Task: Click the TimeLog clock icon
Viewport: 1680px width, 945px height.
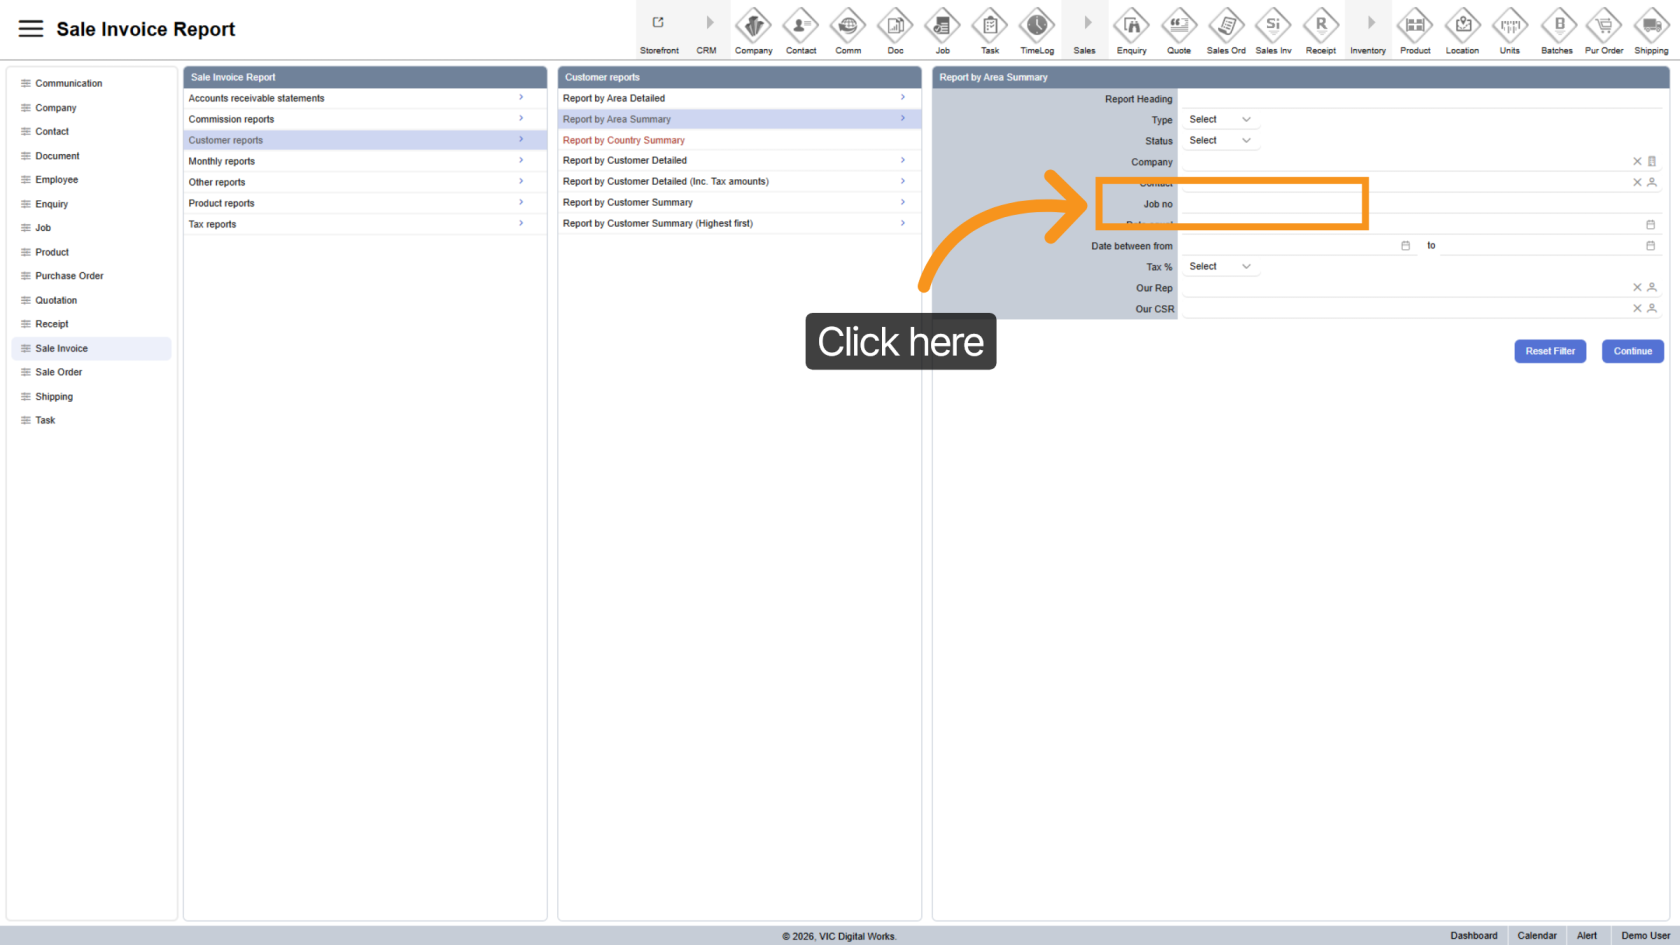Action: point(1037,26)
